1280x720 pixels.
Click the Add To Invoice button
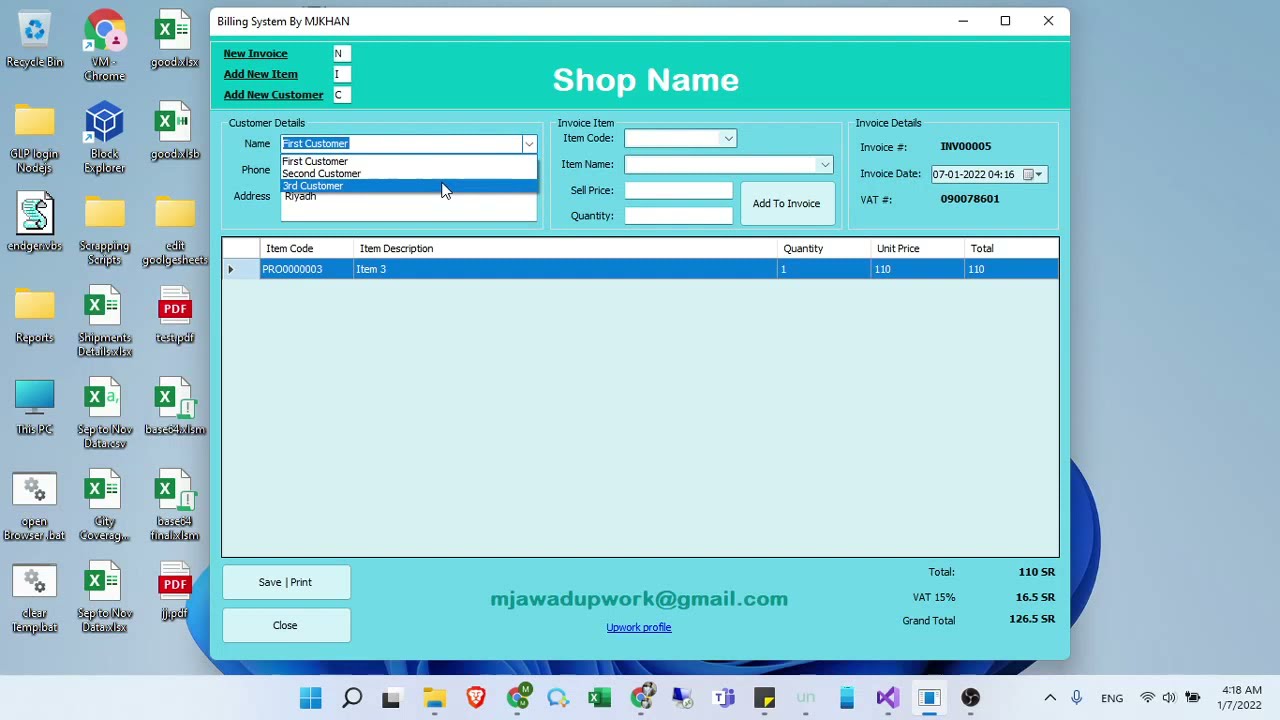pos(786,204)
